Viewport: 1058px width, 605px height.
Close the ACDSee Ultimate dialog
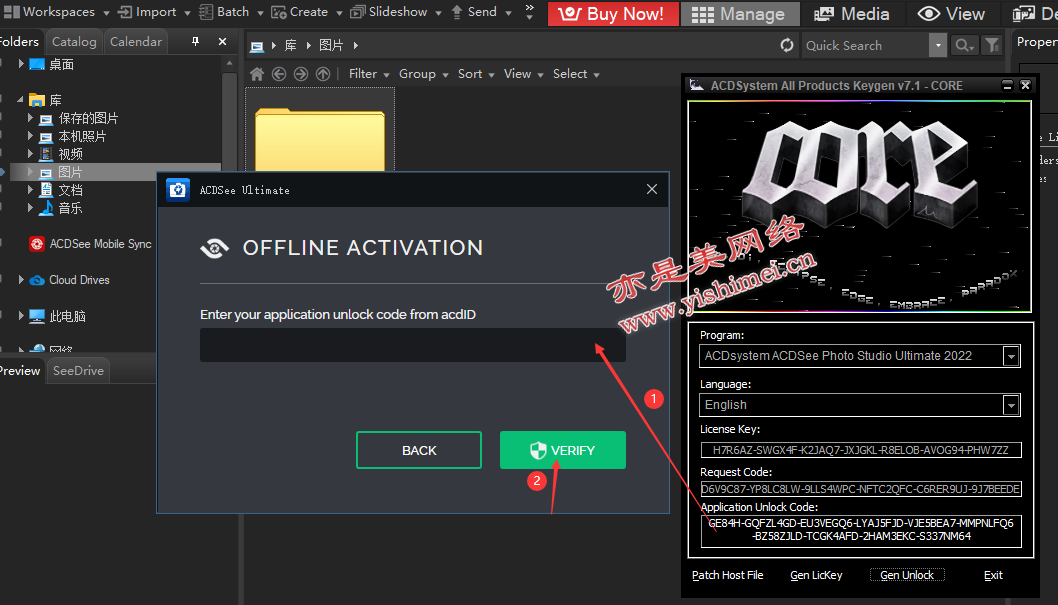[652, 190]
